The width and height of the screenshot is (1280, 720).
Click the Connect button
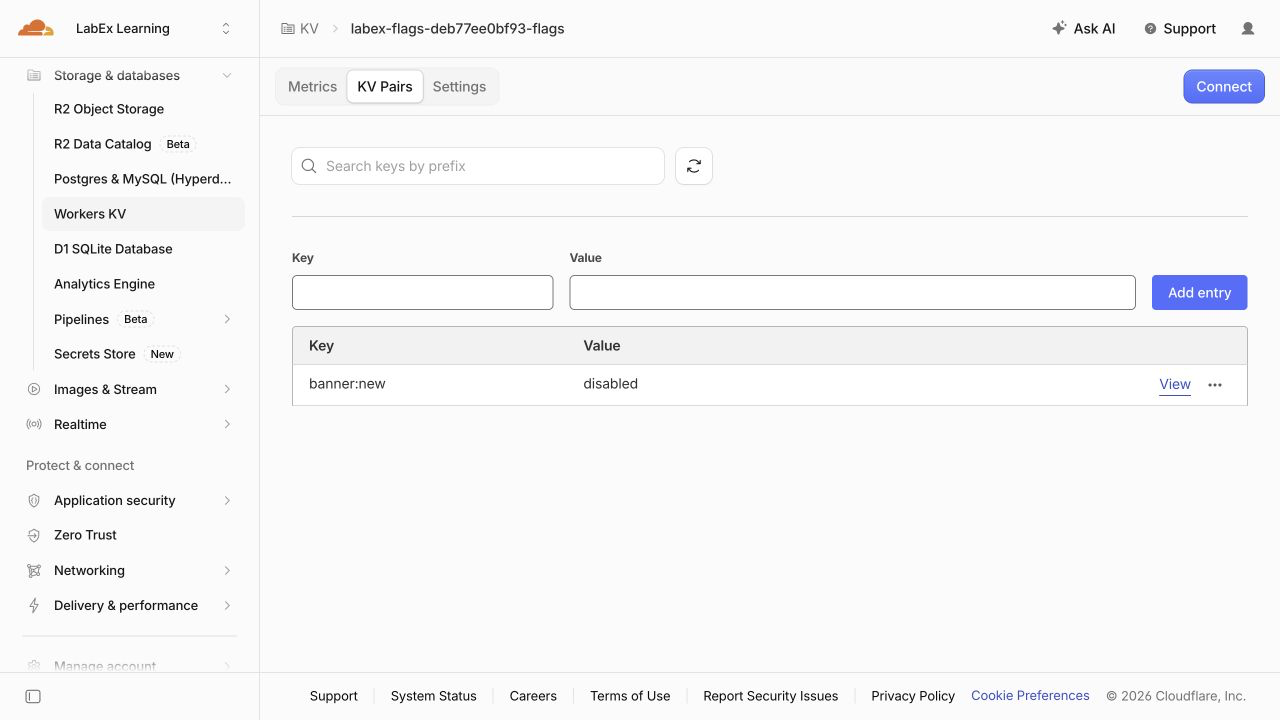(1224, 87)
